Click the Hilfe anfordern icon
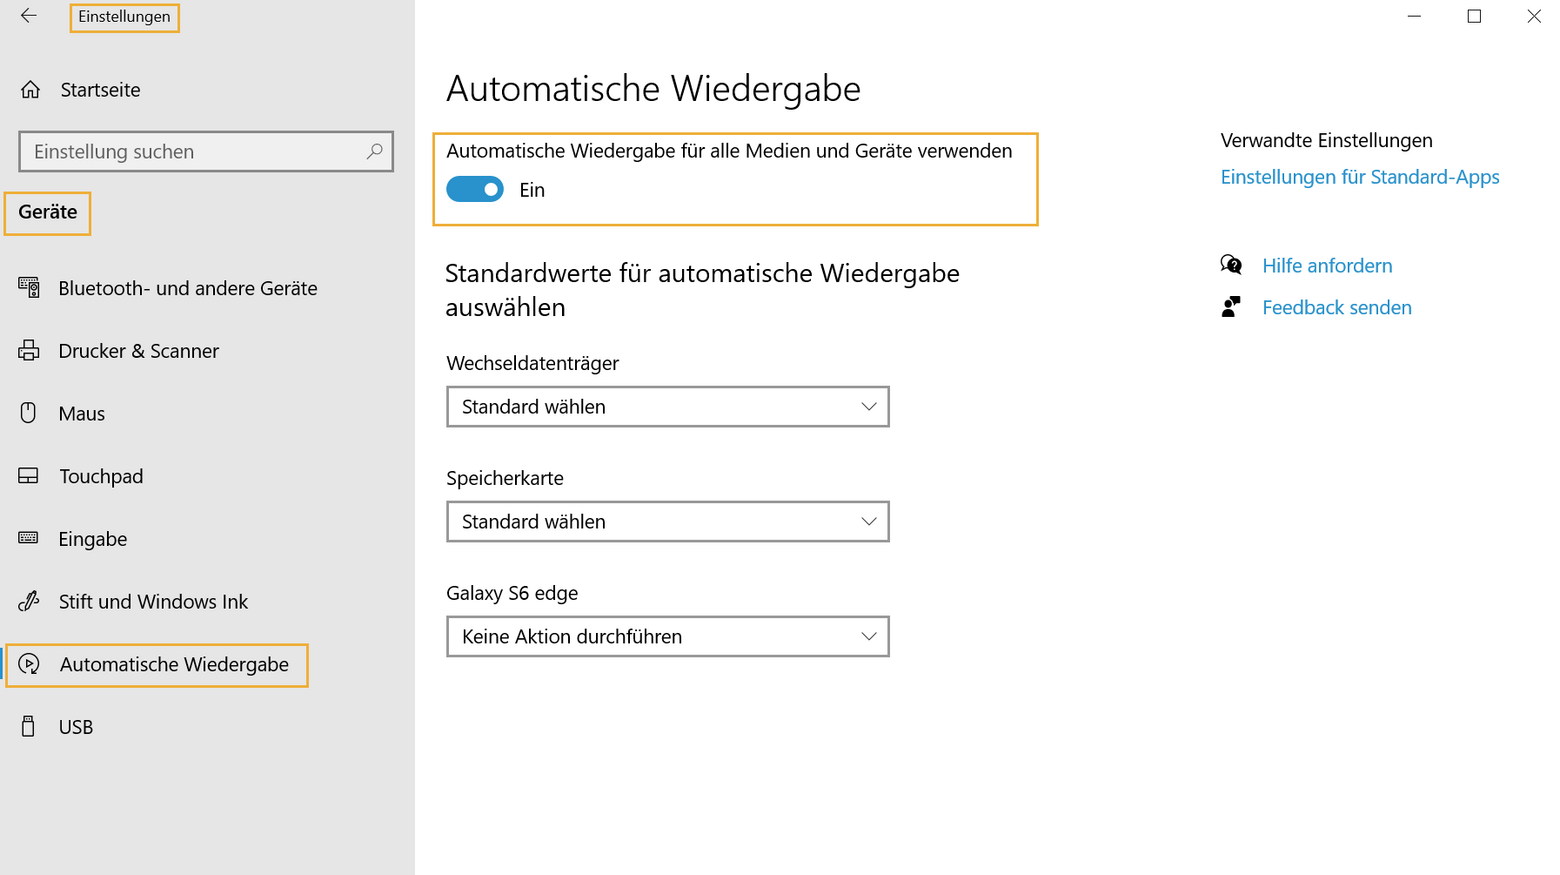The width and height of the screenshot is (1560, 875). coord(1232,264)
